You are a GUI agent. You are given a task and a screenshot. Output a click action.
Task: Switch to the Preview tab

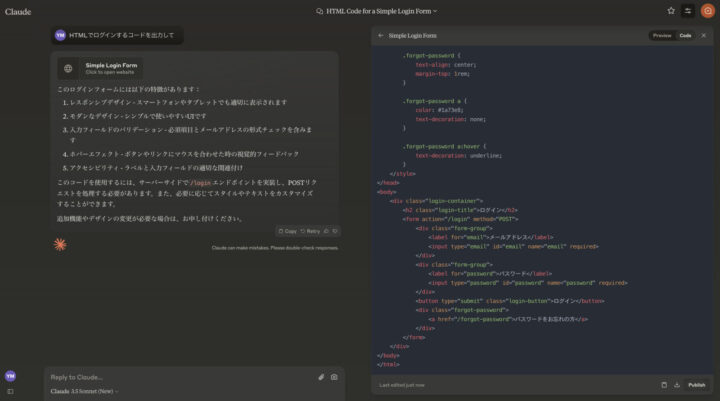pyautogui.click(x=661, y=35)
